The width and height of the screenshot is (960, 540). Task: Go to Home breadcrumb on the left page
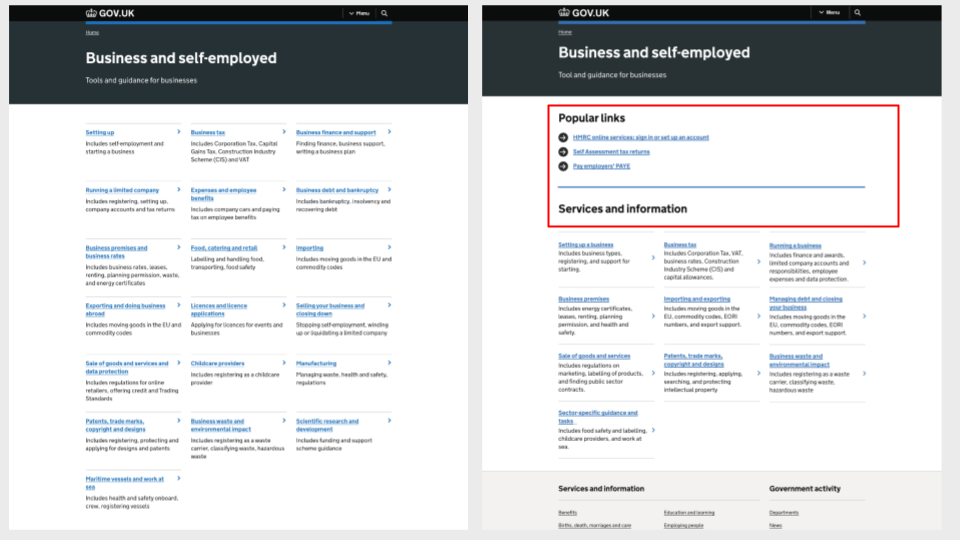(92, 33)
